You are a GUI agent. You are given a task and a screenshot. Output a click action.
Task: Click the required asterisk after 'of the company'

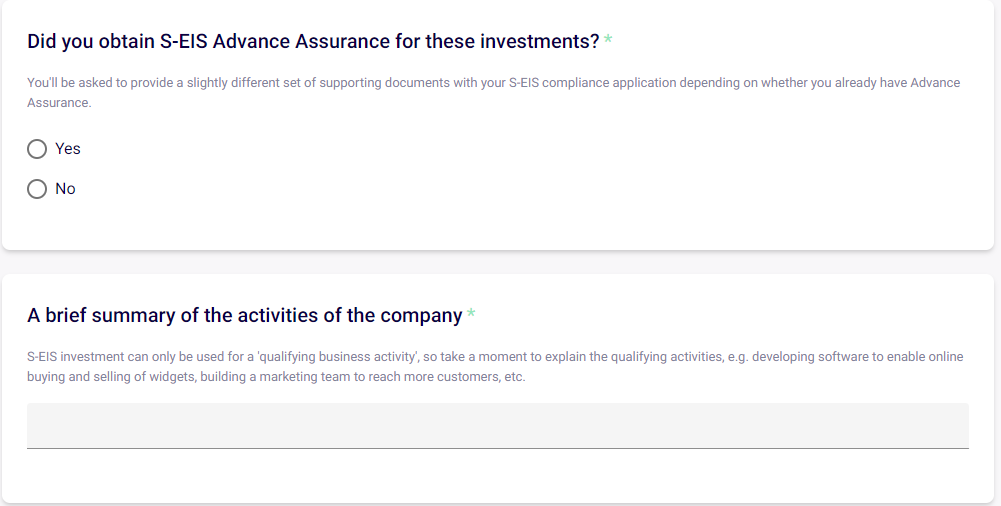point(470,313)
